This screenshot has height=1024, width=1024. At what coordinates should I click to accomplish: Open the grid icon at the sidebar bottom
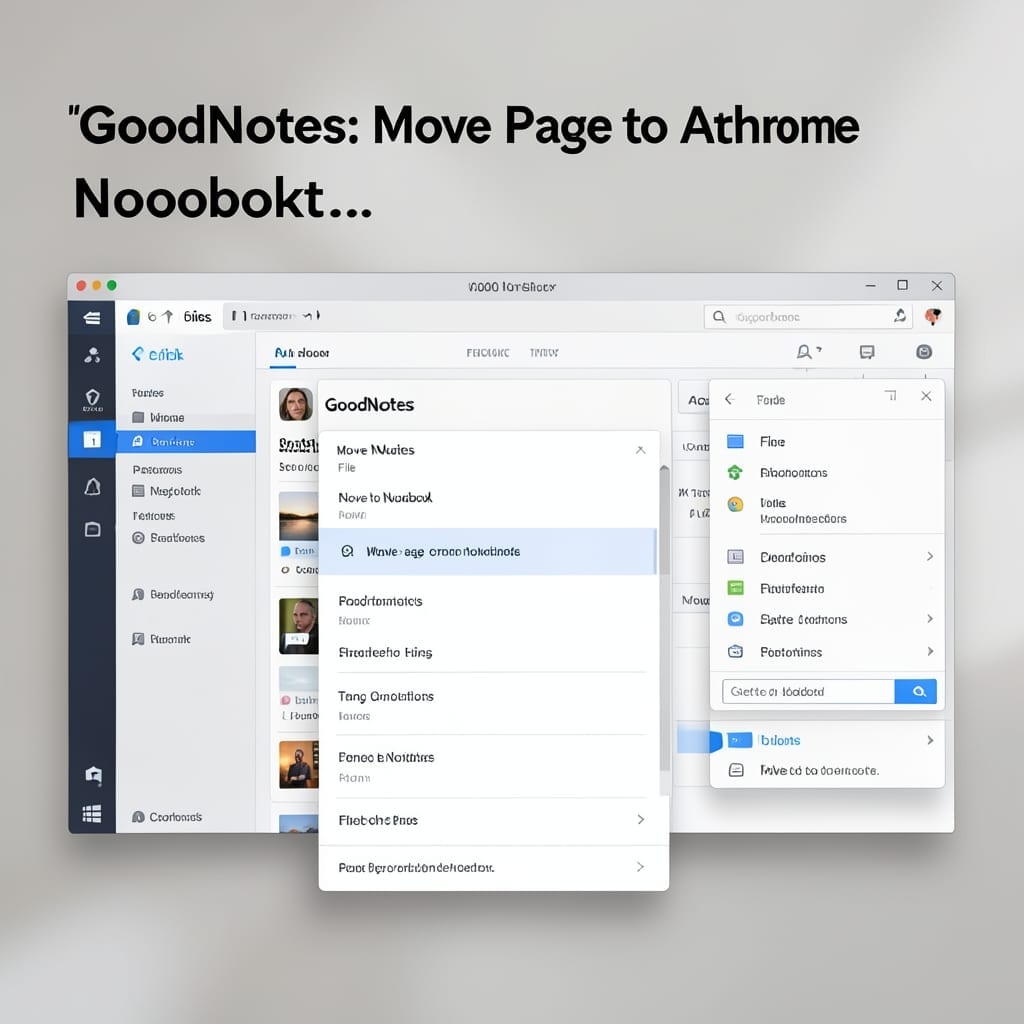tap(92, 814)
